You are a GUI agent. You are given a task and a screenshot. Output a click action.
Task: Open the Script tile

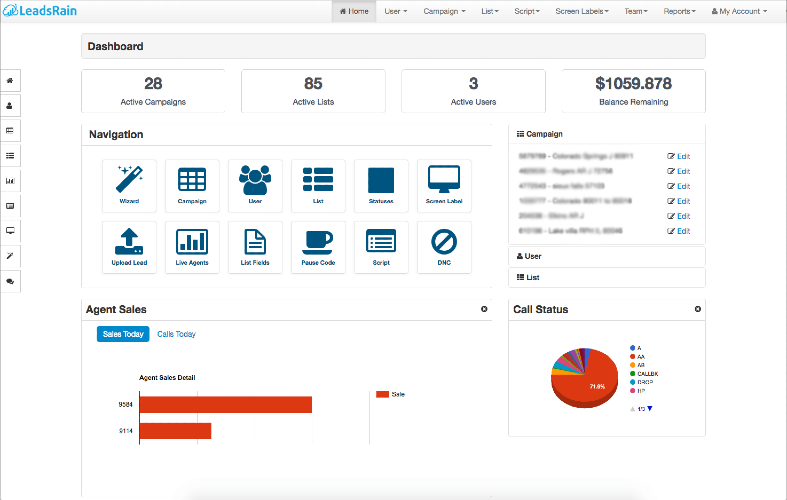[381, 247]
